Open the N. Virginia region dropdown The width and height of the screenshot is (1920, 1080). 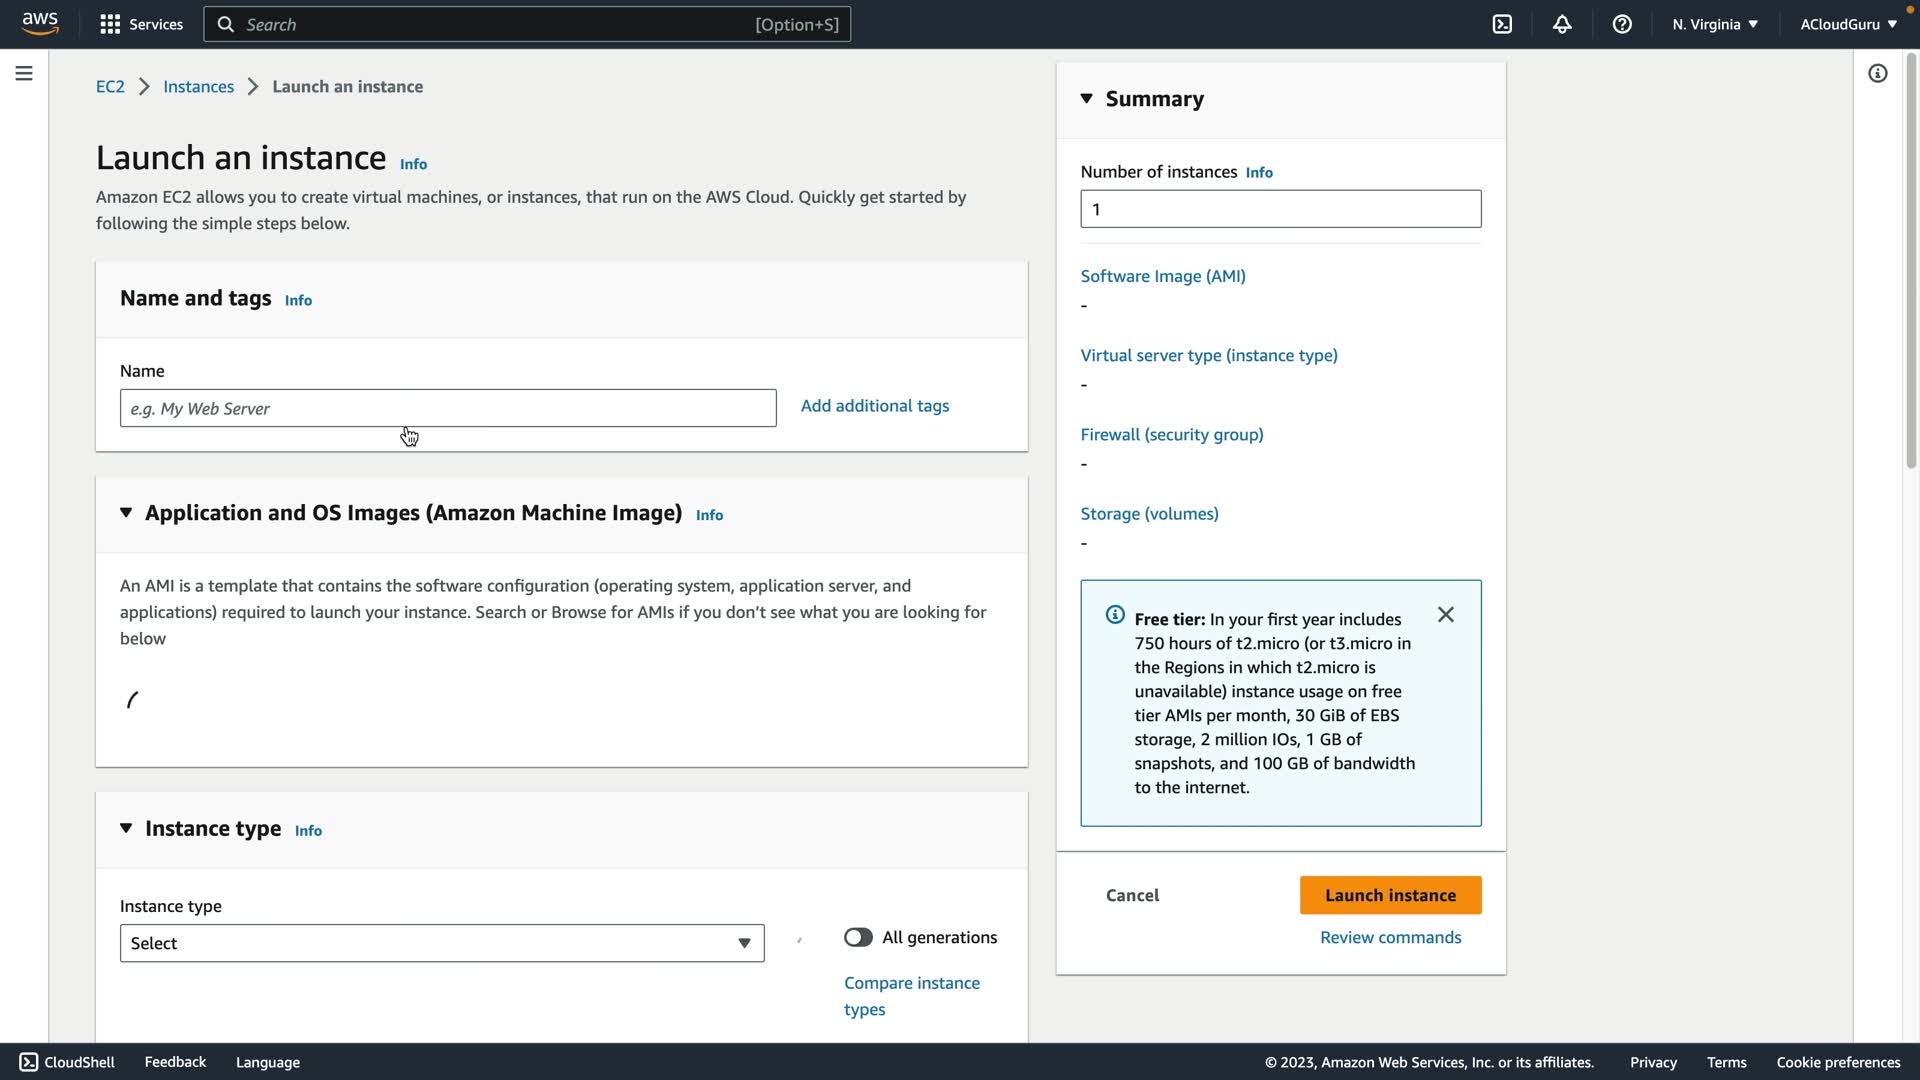click(x=1714, y=24)
